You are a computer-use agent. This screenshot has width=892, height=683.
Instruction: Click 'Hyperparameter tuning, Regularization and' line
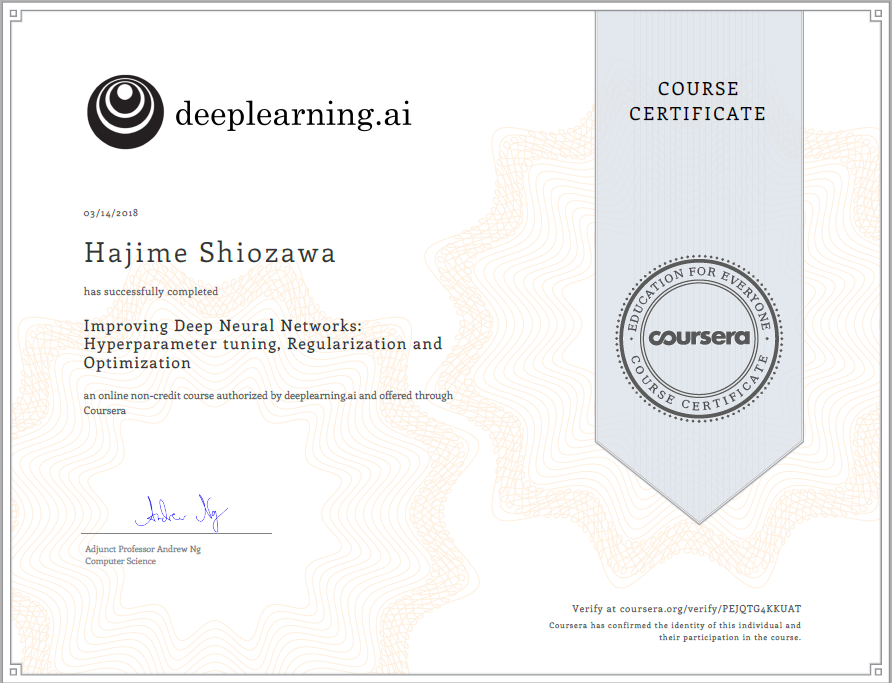(x=263, y=344)
